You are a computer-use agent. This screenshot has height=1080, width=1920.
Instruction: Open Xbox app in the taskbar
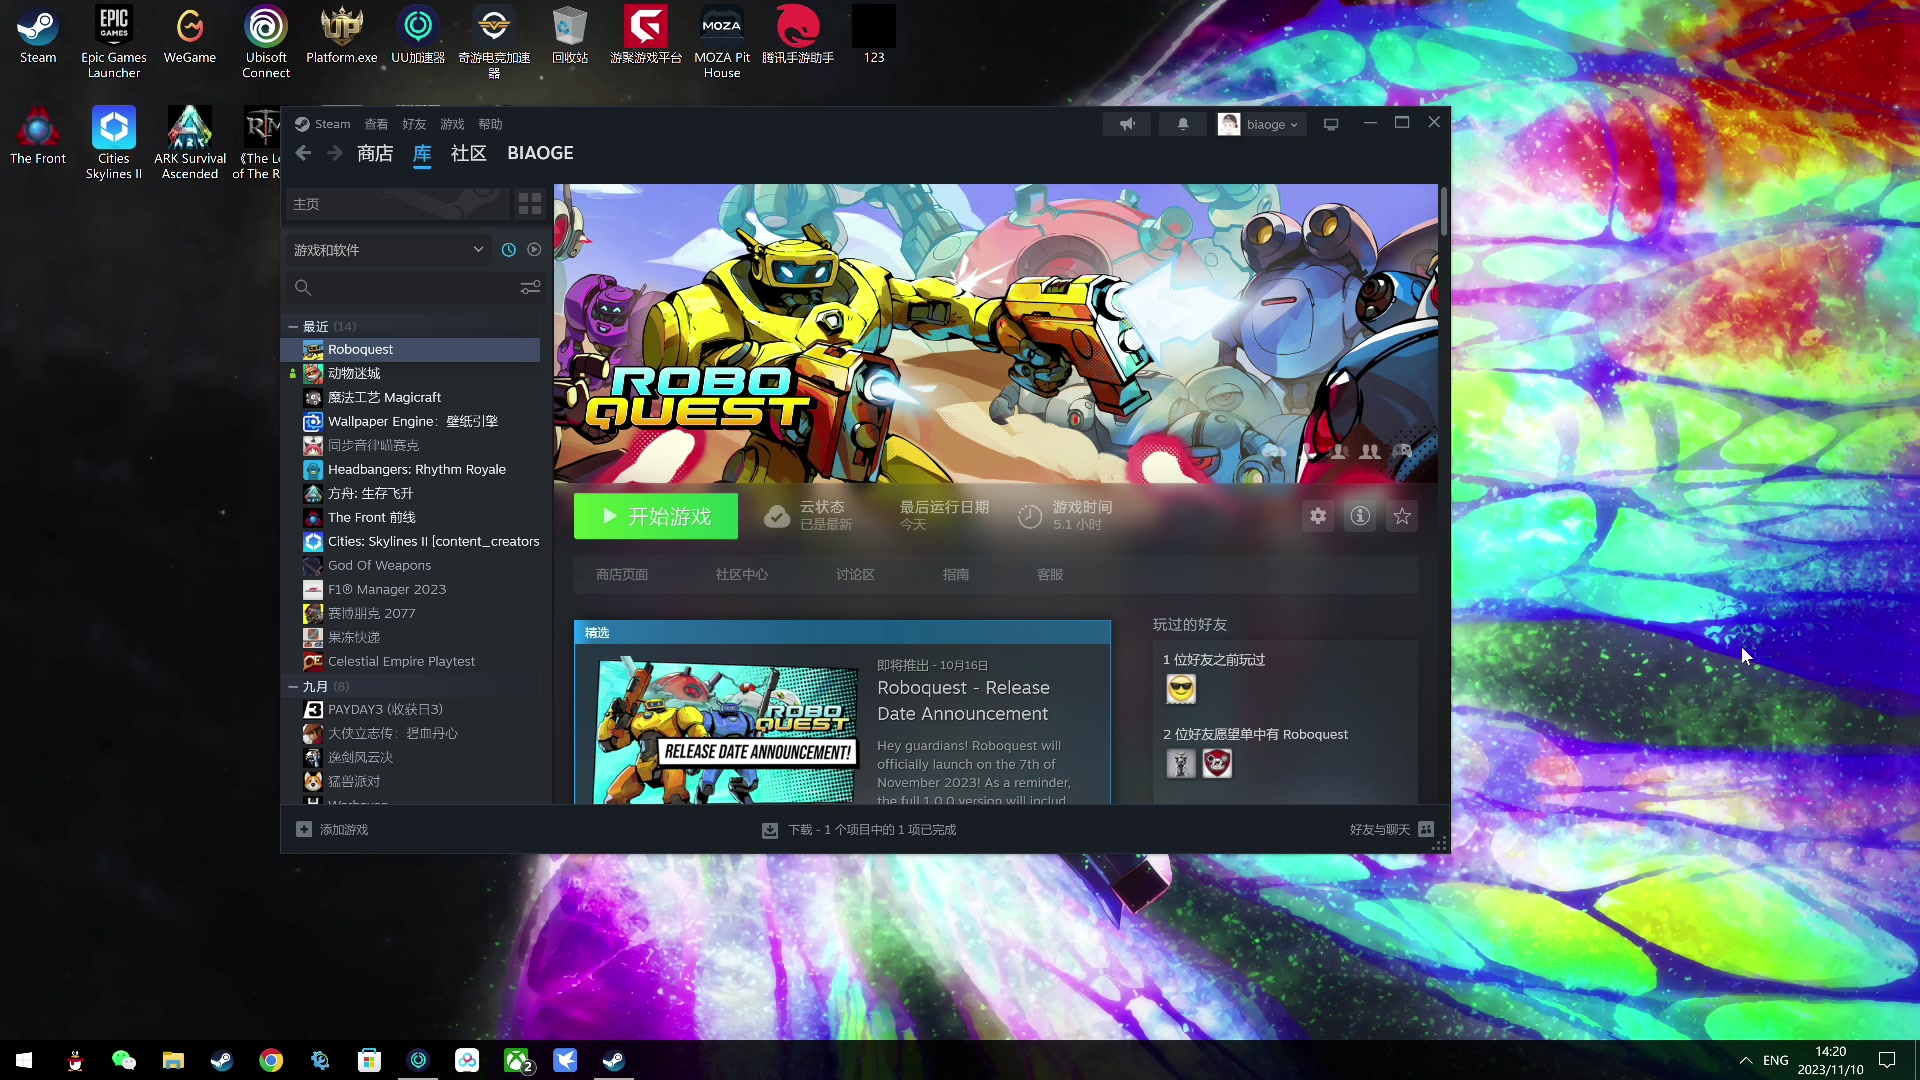[517, 1060]
